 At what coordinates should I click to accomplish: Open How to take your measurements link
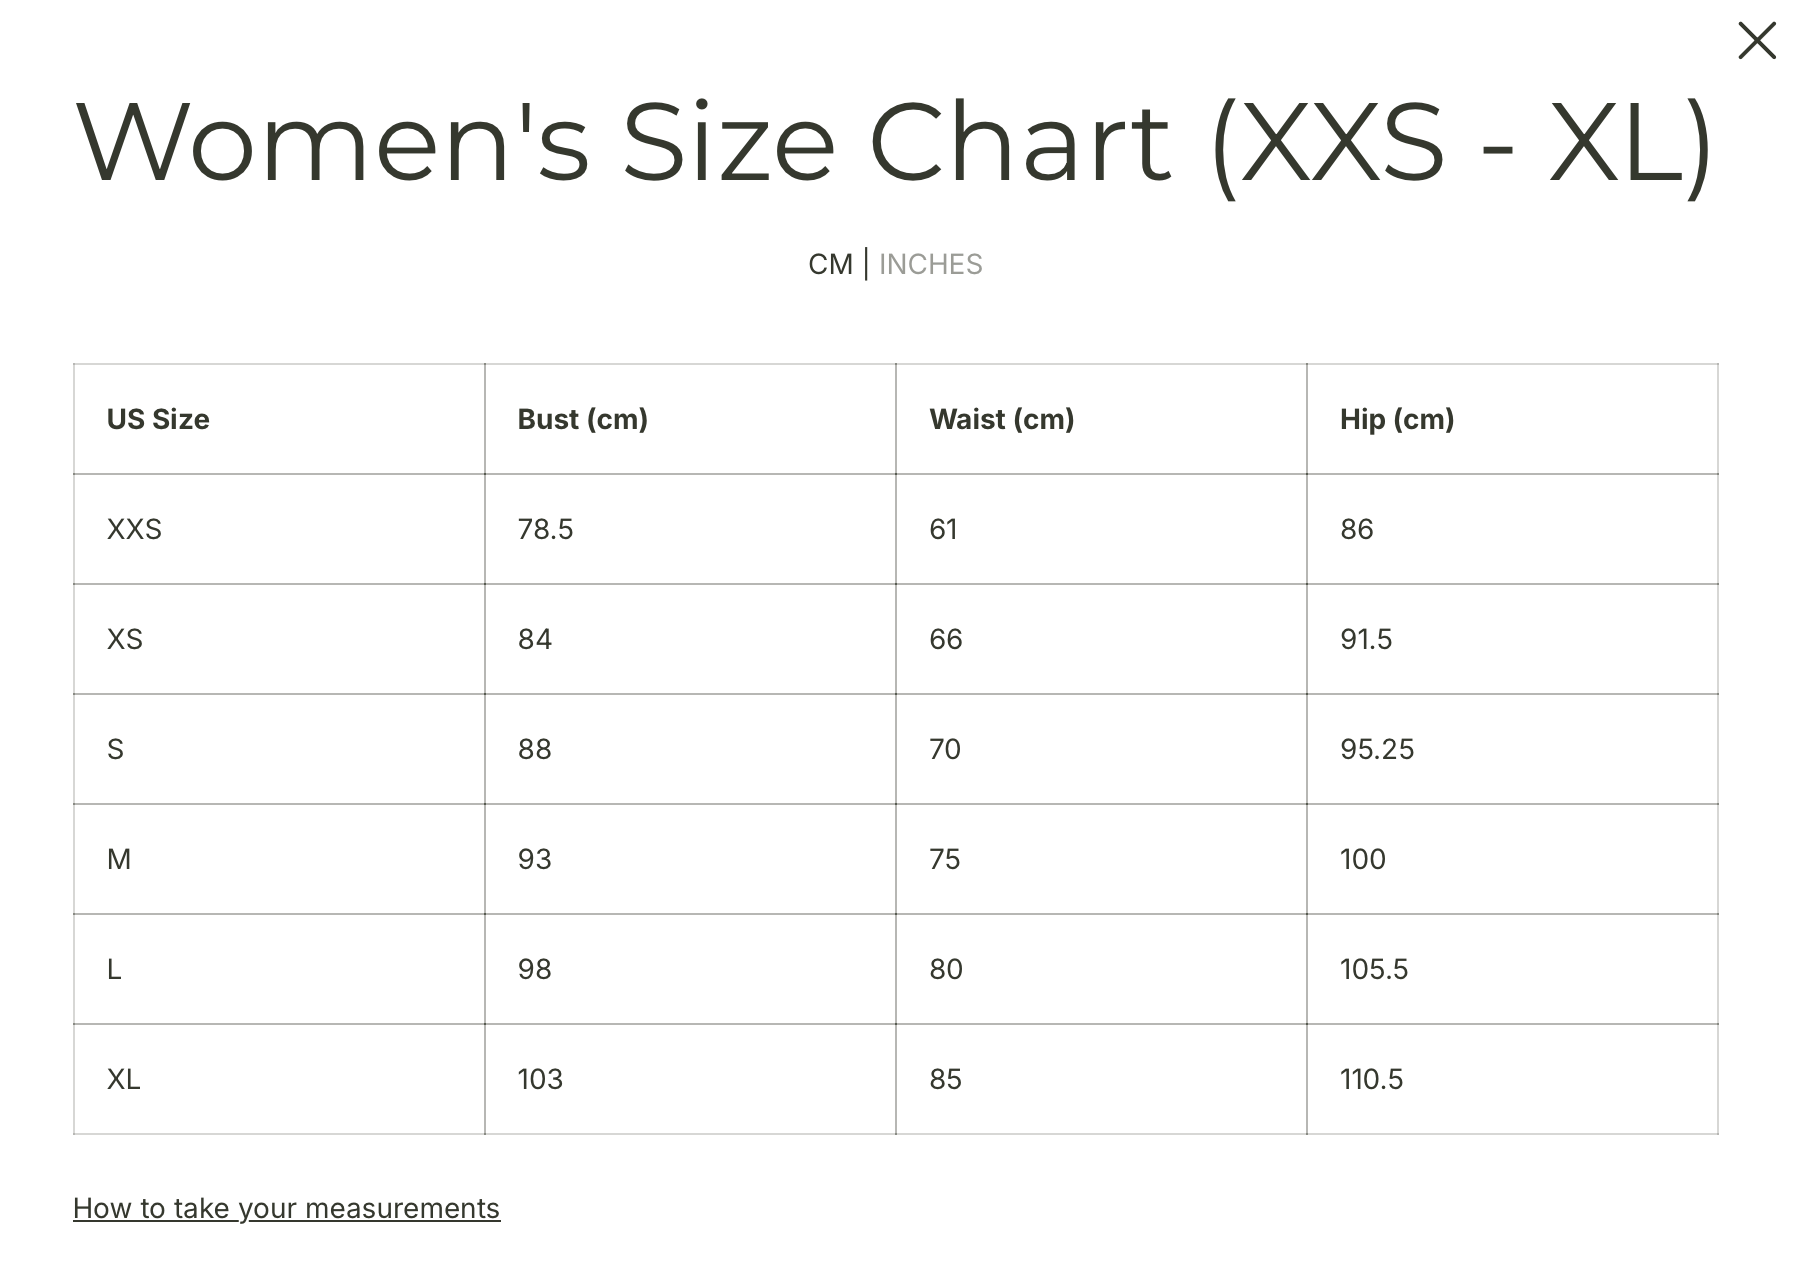pyautogui.click(x=286, y=1208)
